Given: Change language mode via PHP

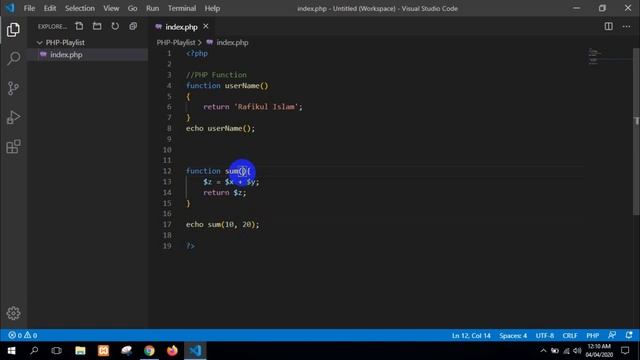Looking at the screenshot, I should 592,336.
